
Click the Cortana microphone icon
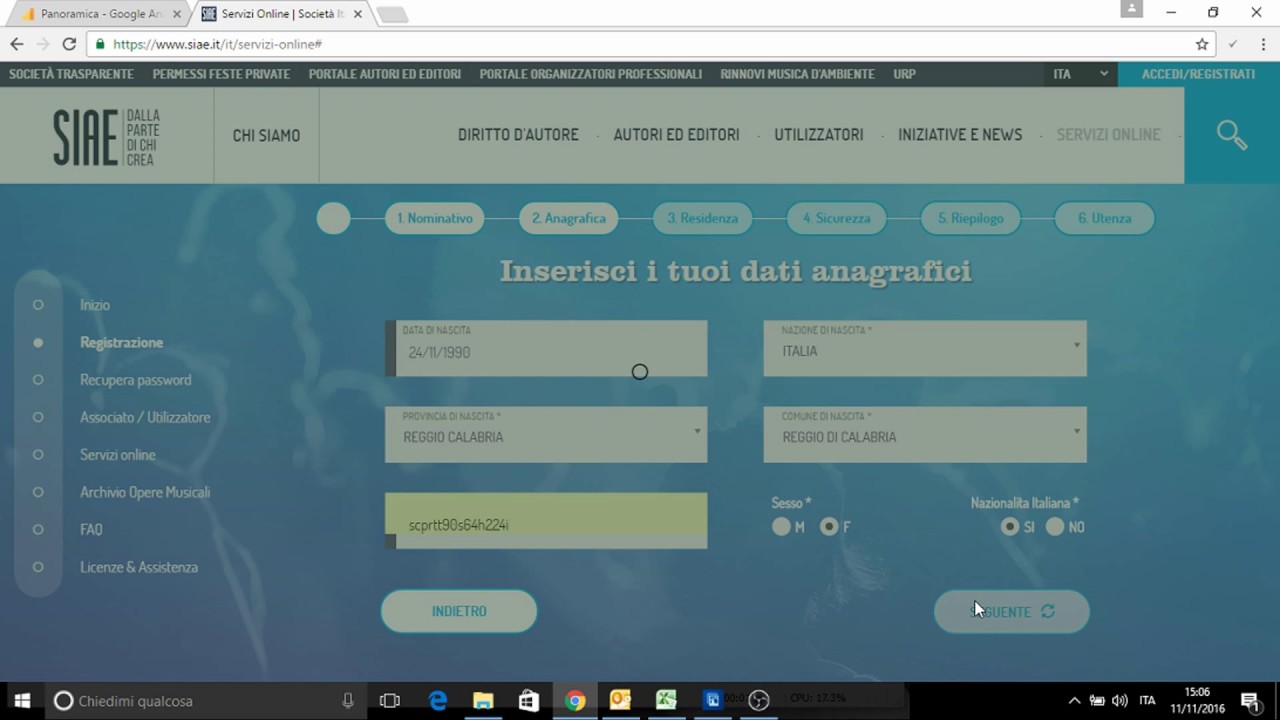point(348,701)
